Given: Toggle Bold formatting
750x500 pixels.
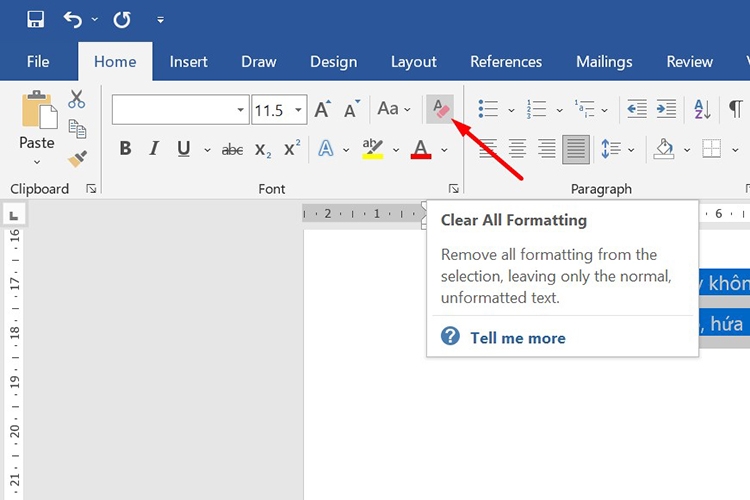Looking at the screenshot, I should (x=125, y=149).
